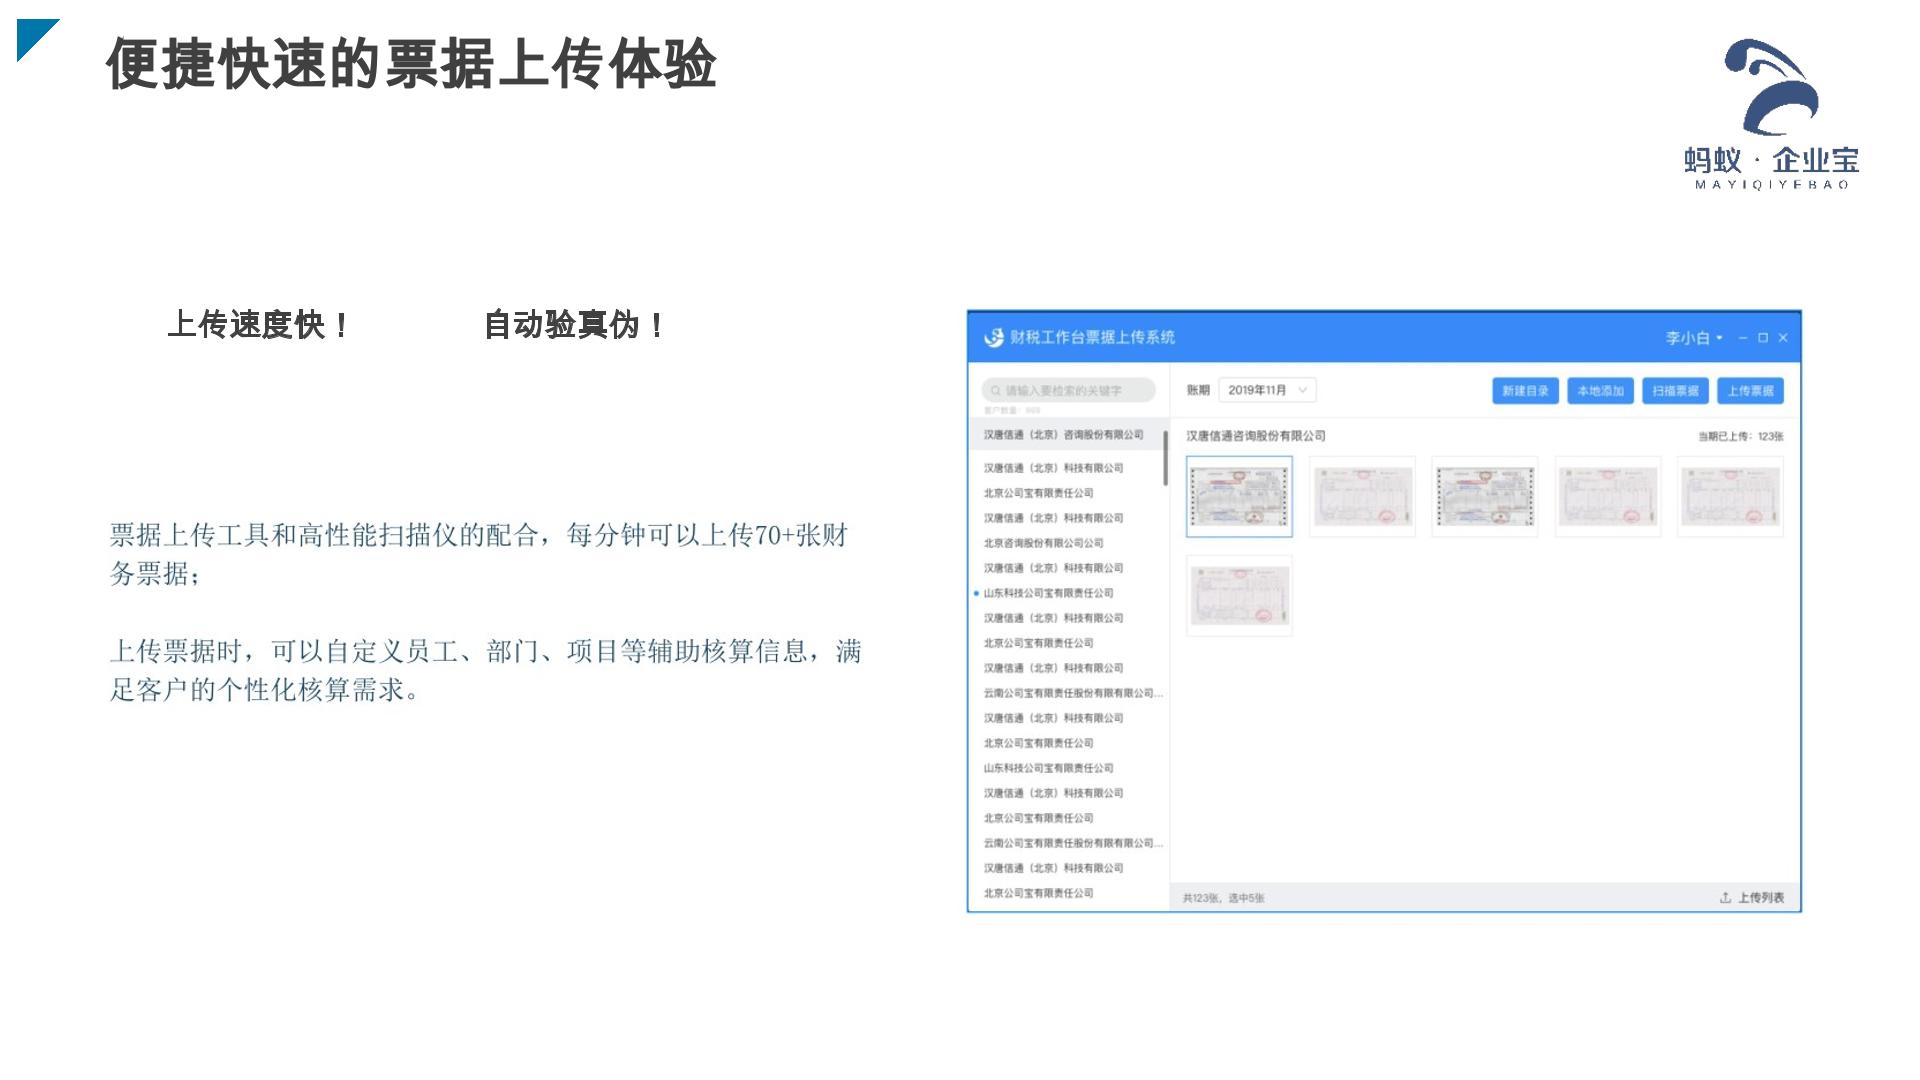Image resolution: width=1920 pixels, height=1080 pixels.
Task: Select 汉唐信通（北京）咨询股份有限公司 in the company list
Action: [x=1063, y=435]
